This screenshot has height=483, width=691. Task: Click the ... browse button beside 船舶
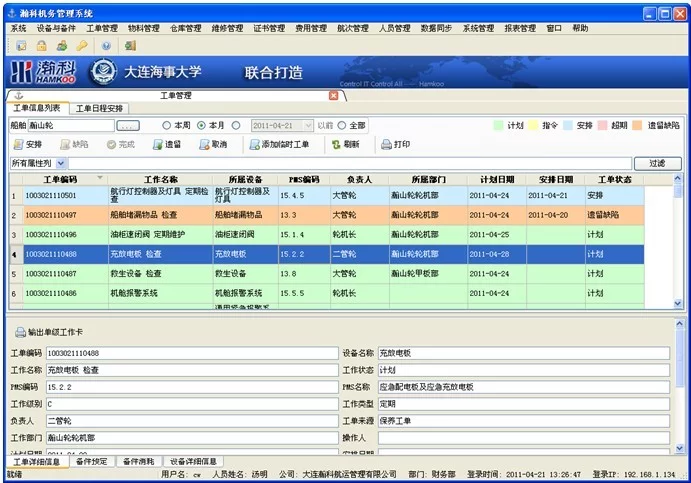point(127,126)
